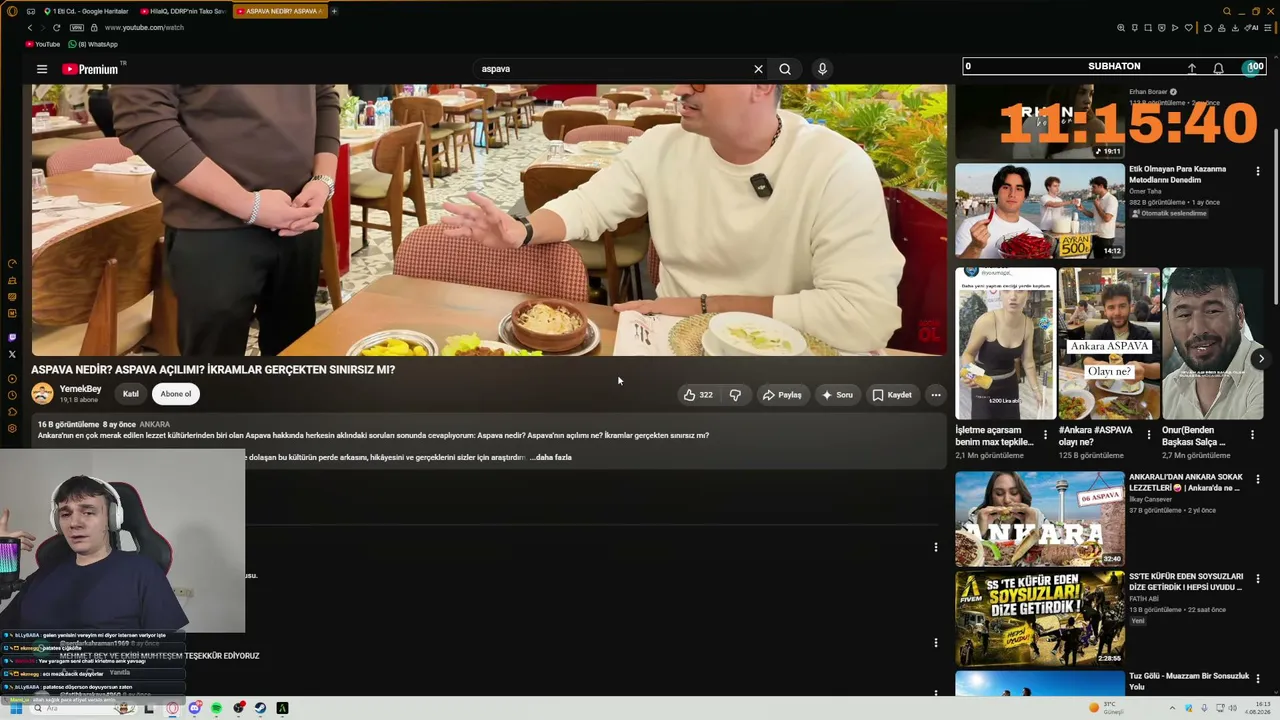Open SS'TE KÜFÜR EDEN SOYSUZLARI video thumbnail
Screen dimensions: 1280x720
click(x=1040, y=618)
